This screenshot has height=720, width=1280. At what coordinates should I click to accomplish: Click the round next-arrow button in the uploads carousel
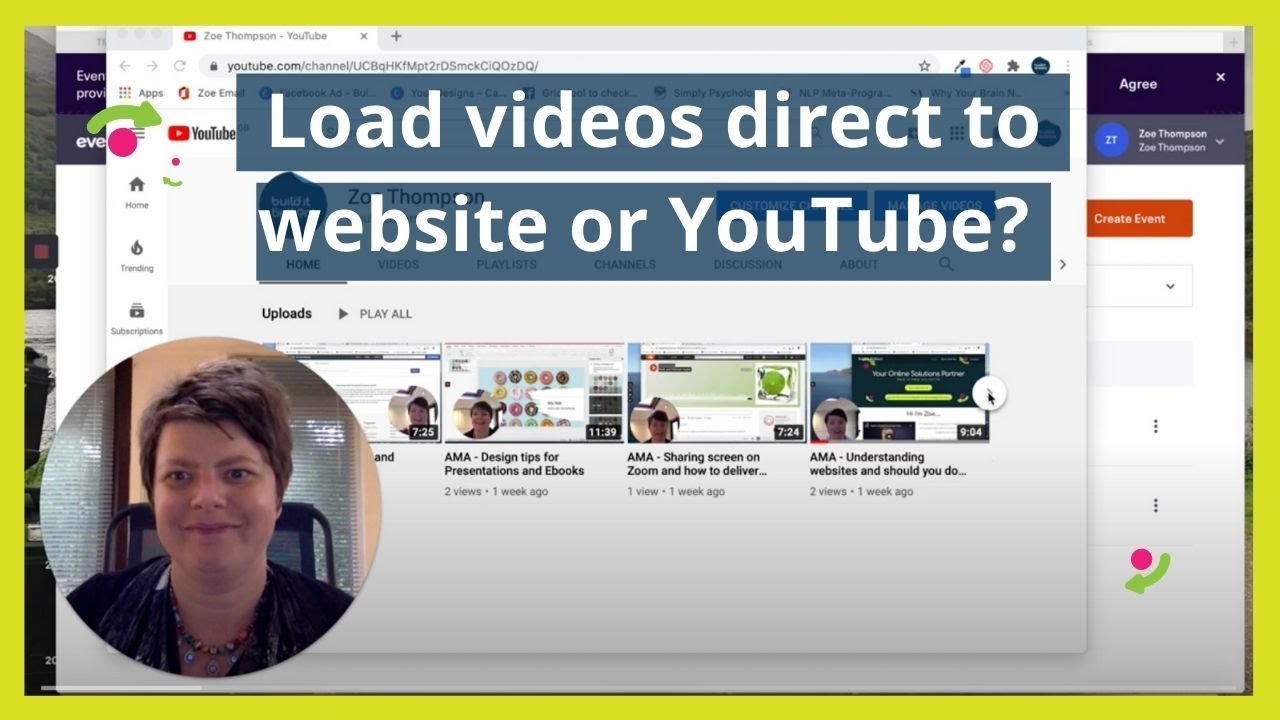[989, 394]
